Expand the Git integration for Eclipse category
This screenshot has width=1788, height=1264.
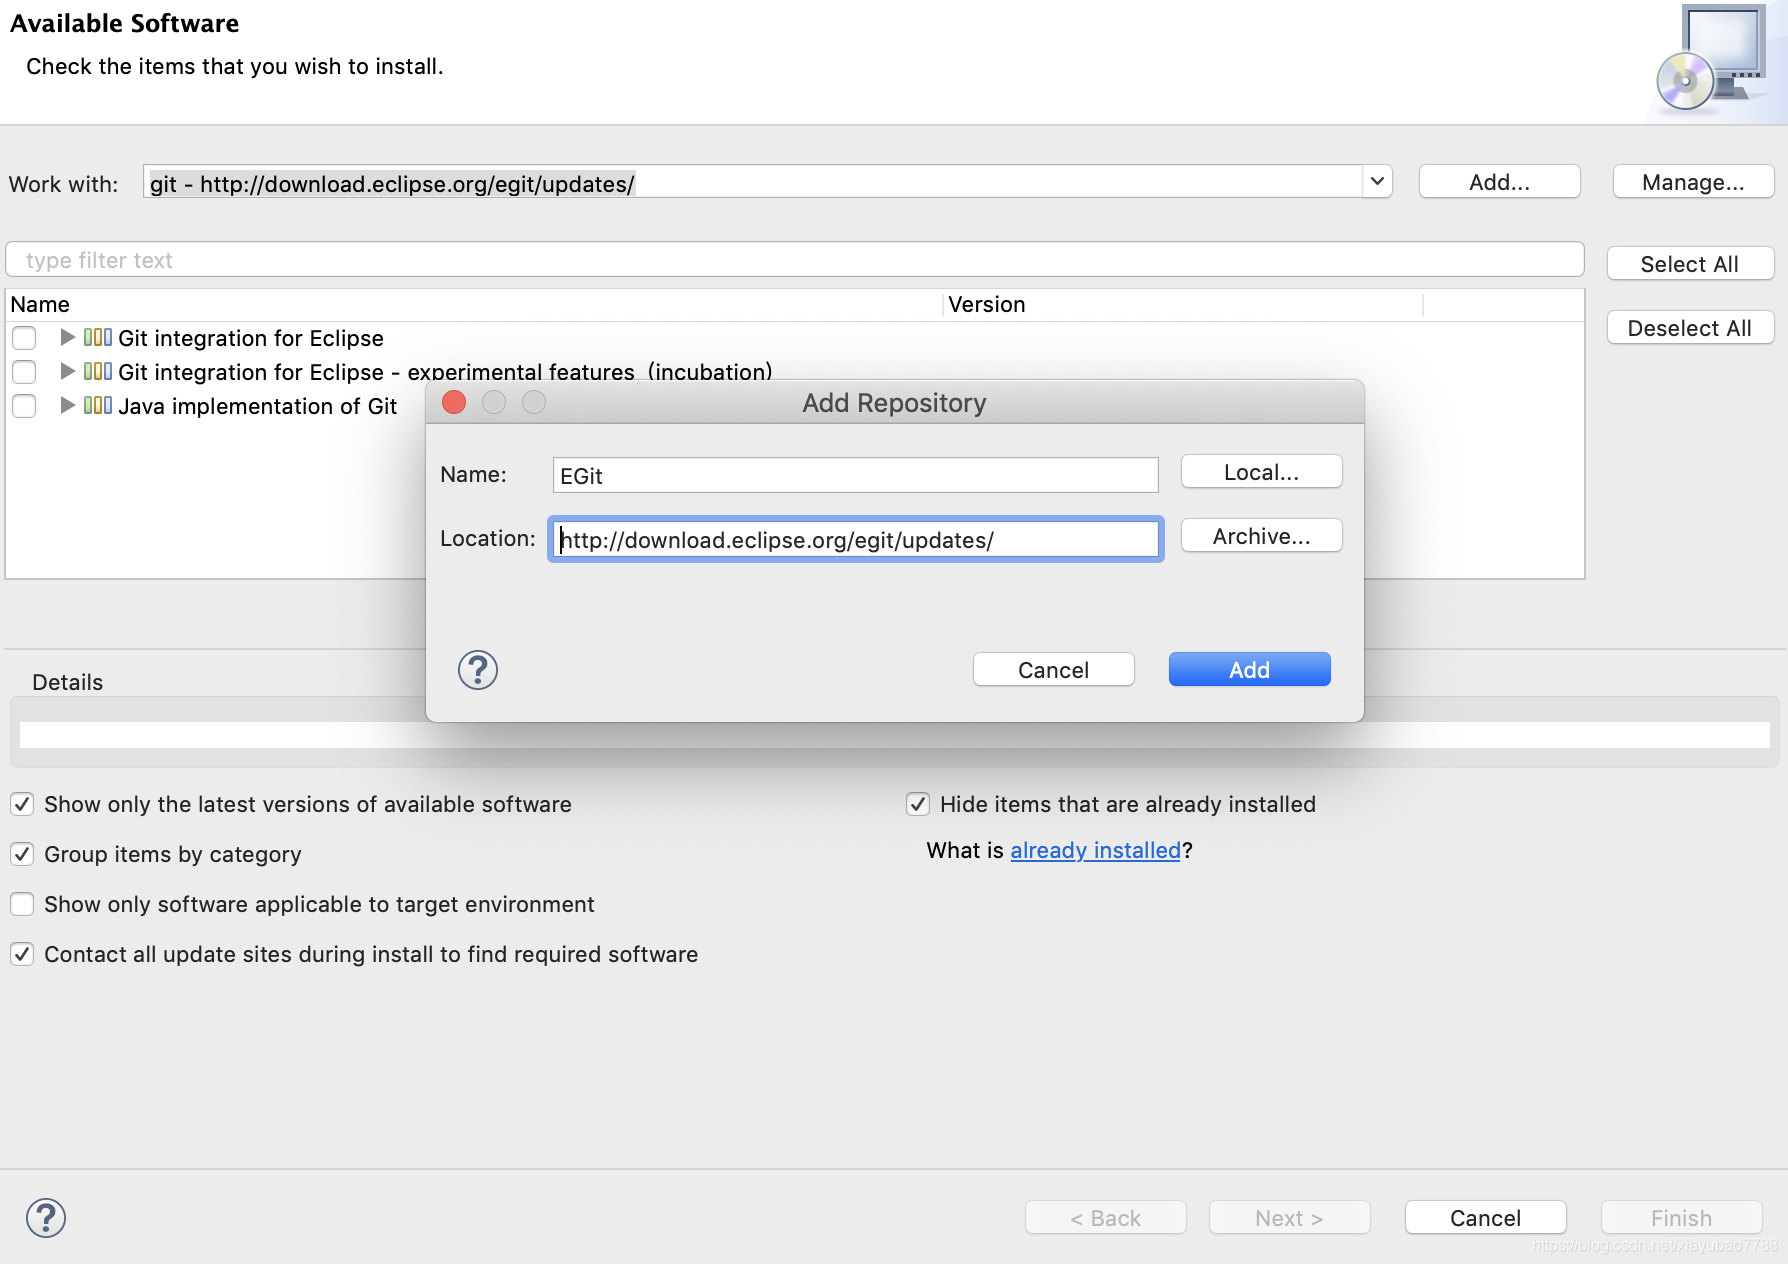pos(67,337)
